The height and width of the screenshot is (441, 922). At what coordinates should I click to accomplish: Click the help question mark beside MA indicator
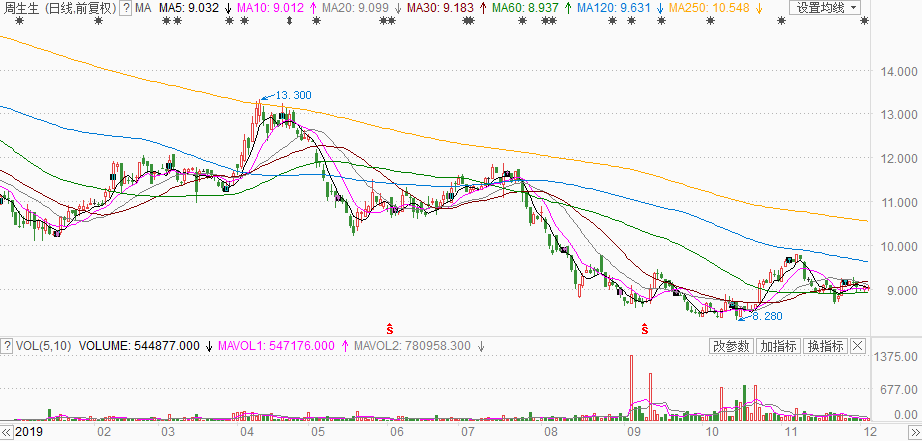coord(125,8)
